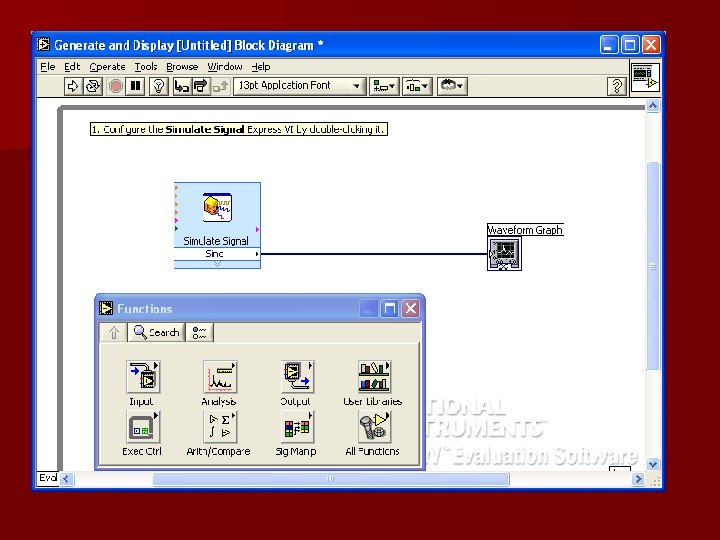The width and height of the screenshot is (720, 540).
Task: Open the Input functions subpalette
Action: [x=143, y=377]
